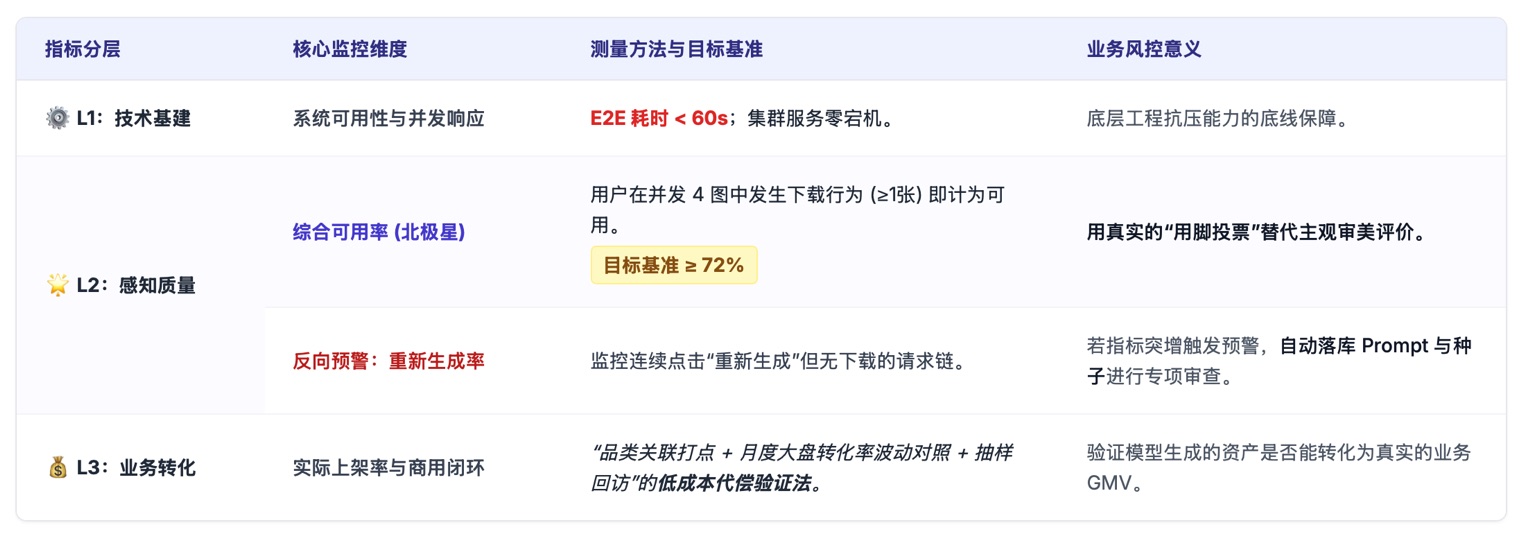The height and width of the screenshot is (548, 1524).
Task: Click the star icon beside L2 感知质量
Action: point(57,286)
